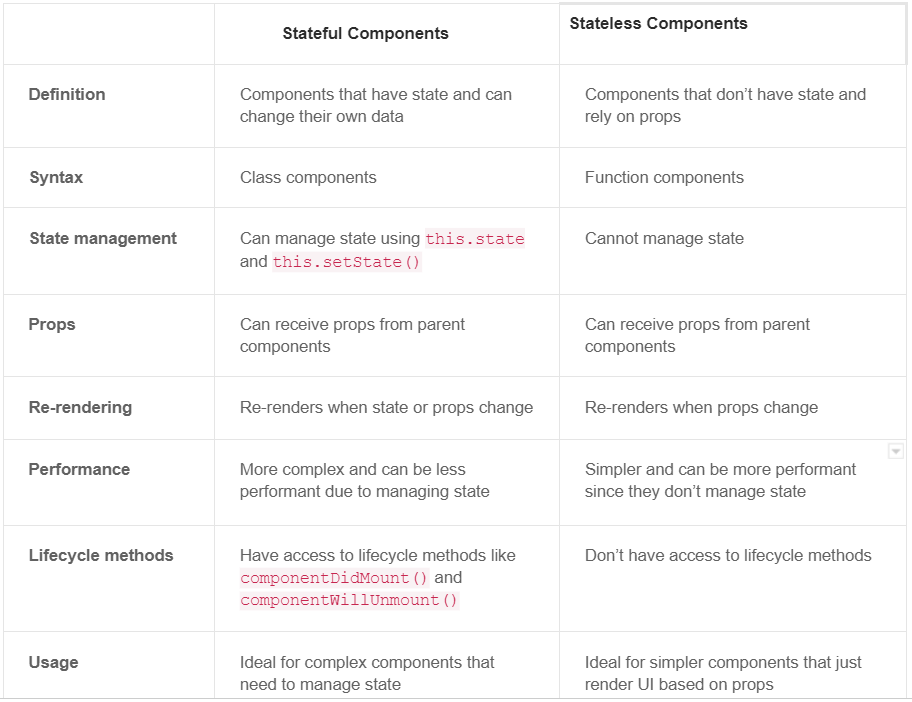The image size is (912, 702).
Task: Select the componentWillUnmount() code text
Action: (349, 600)
